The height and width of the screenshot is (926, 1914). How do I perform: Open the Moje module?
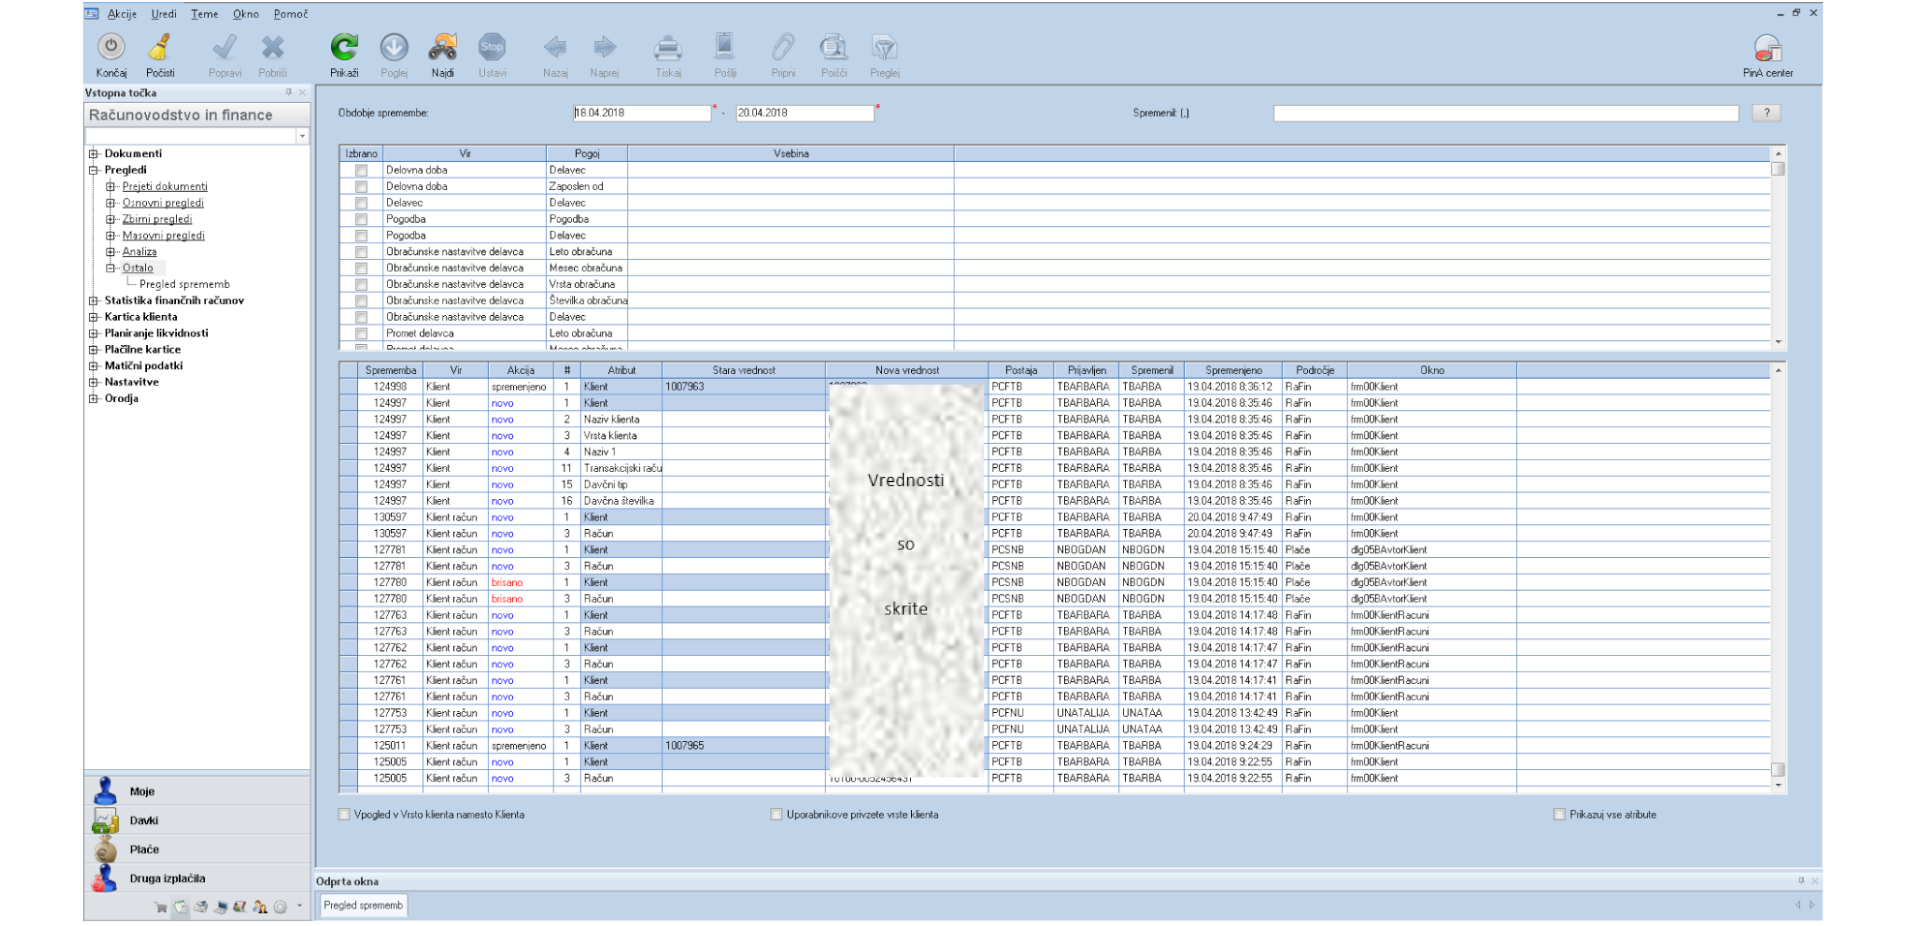[197, 791]
